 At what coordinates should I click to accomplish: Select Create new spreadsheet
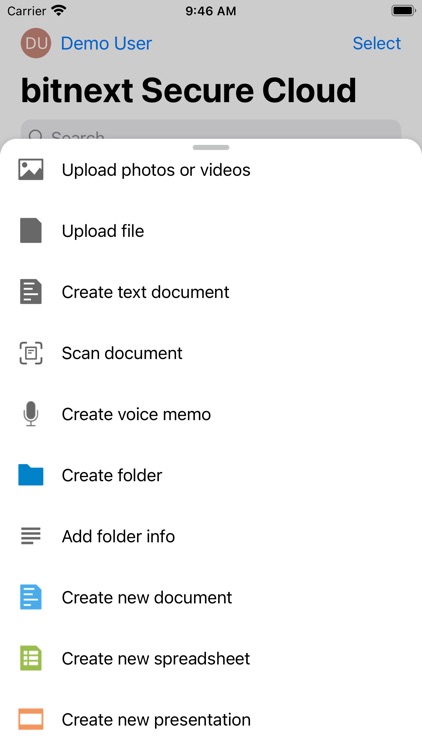156,658
